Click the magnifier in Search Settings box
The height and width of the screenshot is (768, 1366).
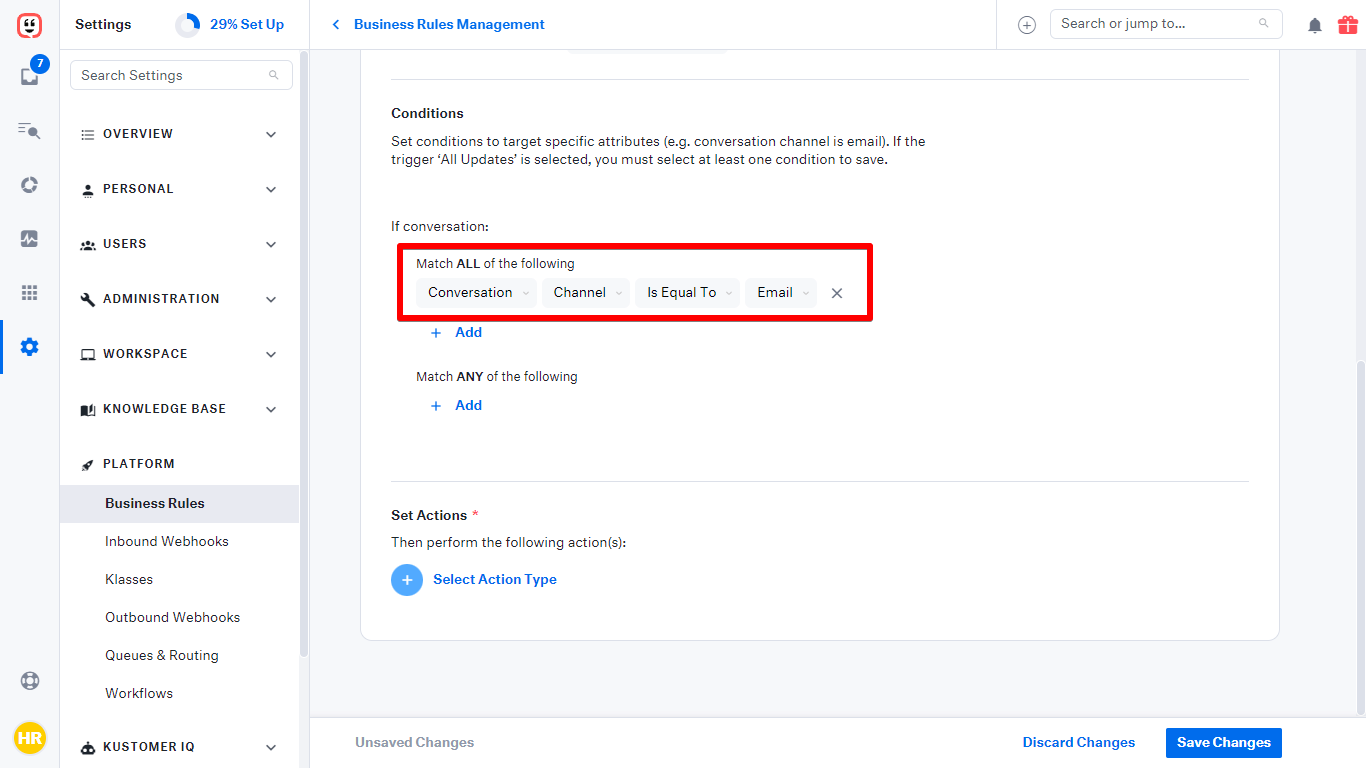coord(274,75)
